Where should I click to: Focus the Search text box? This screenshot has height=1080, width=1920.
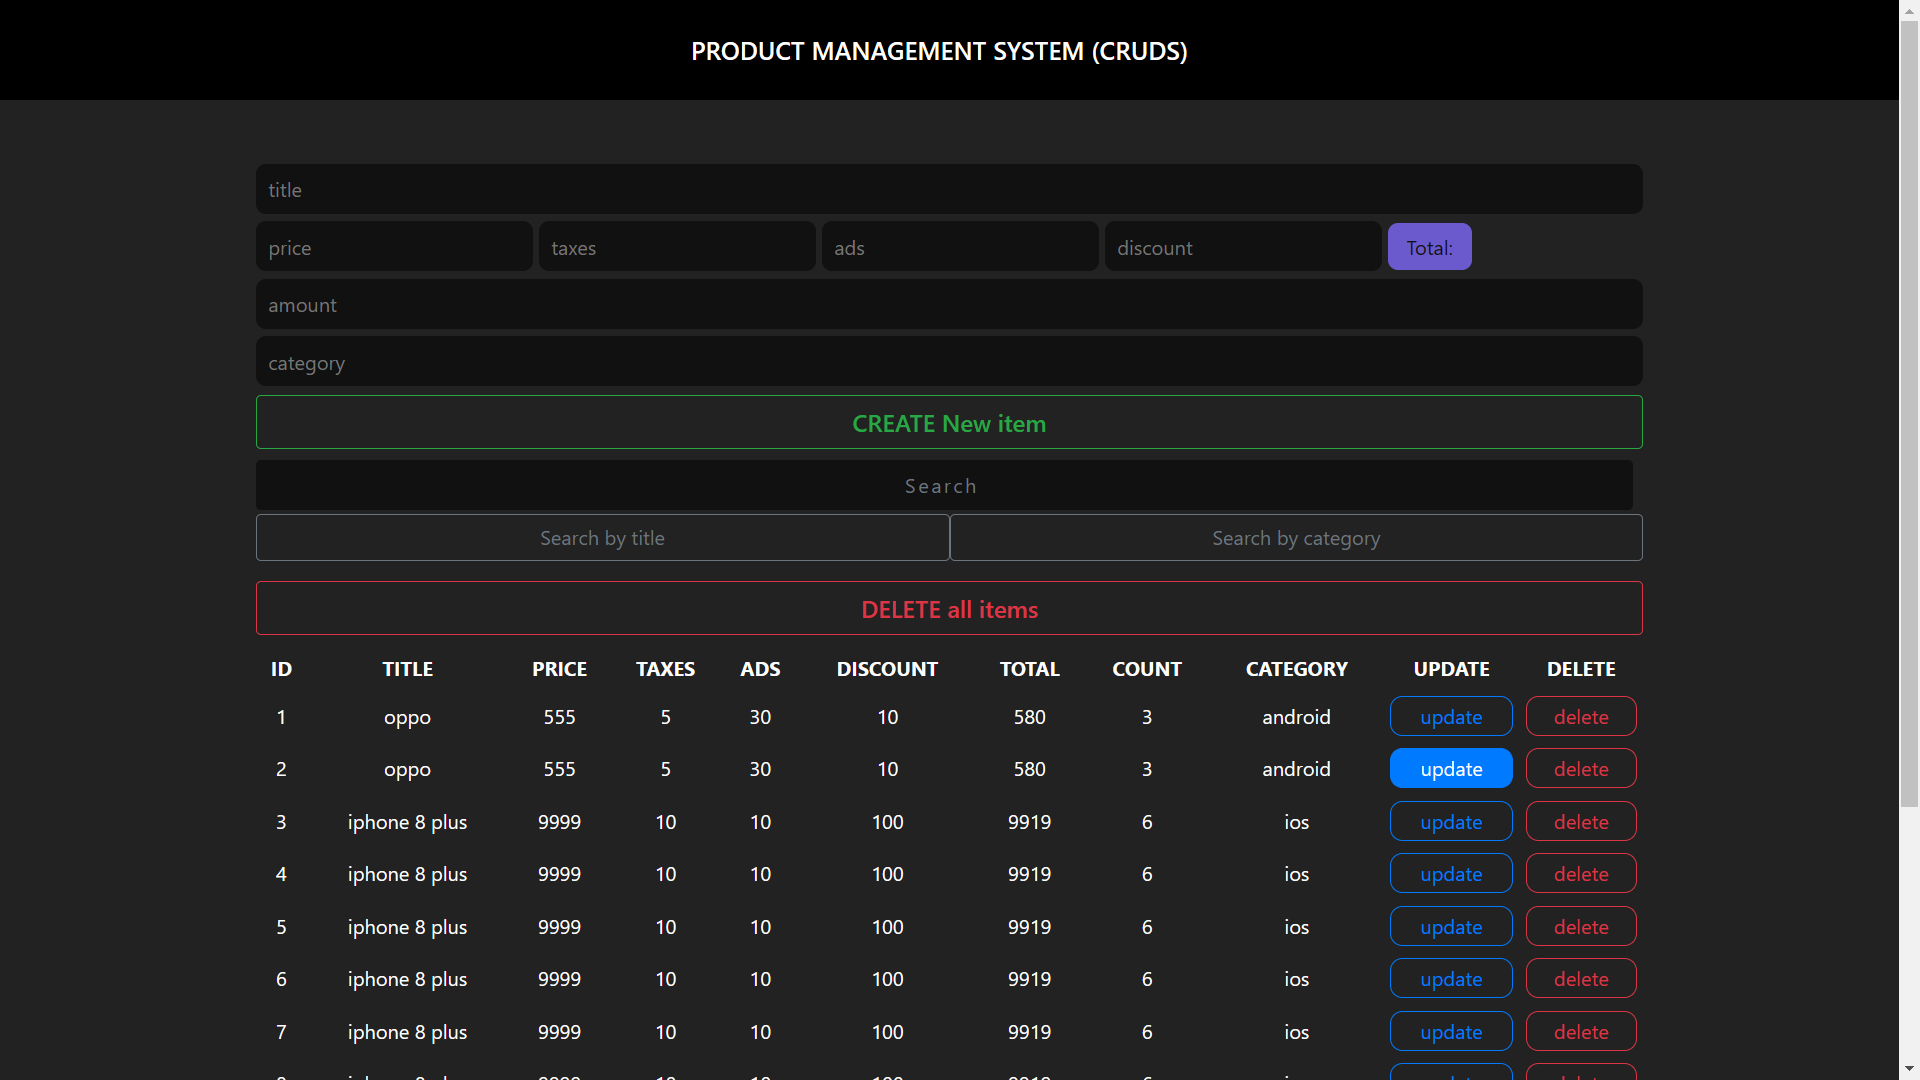[x=944, y=485]
